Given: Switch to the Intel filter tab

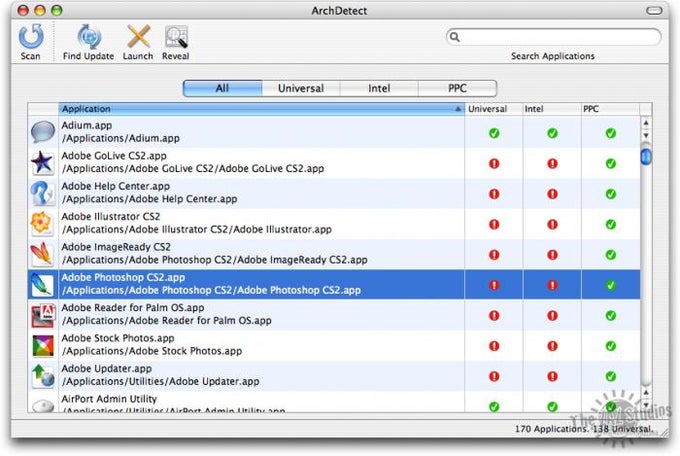Looking at the screenshot, I should (x=379, y=89).
